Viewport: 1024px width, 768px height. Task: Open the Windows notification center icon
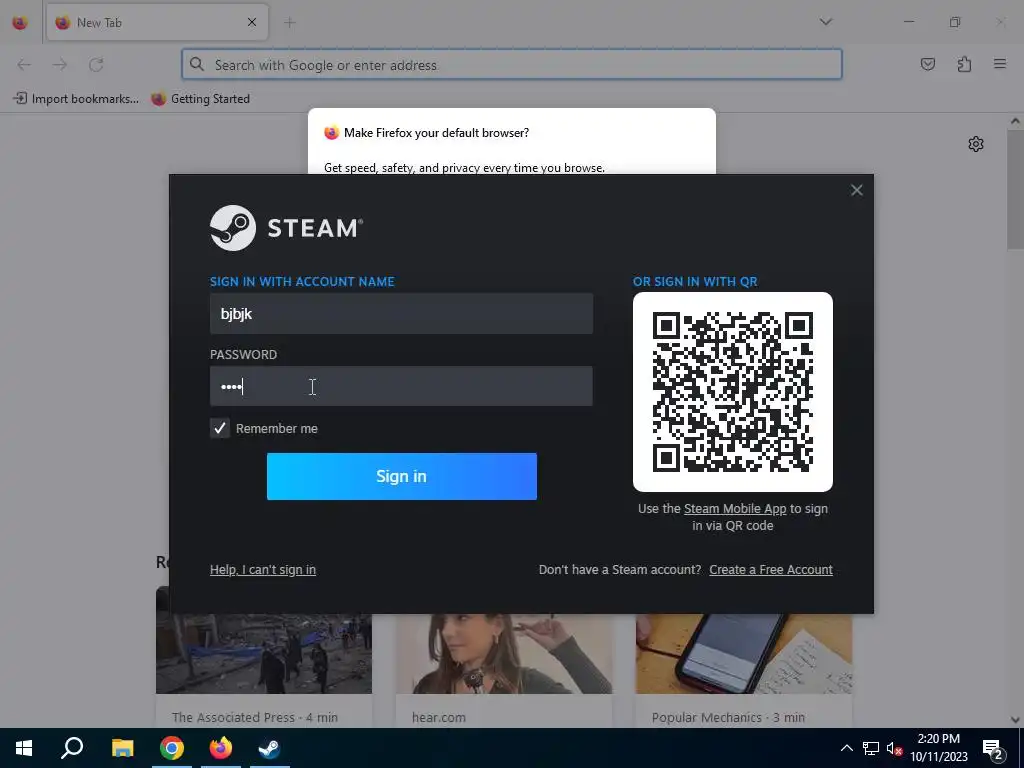tap(993, 748)
